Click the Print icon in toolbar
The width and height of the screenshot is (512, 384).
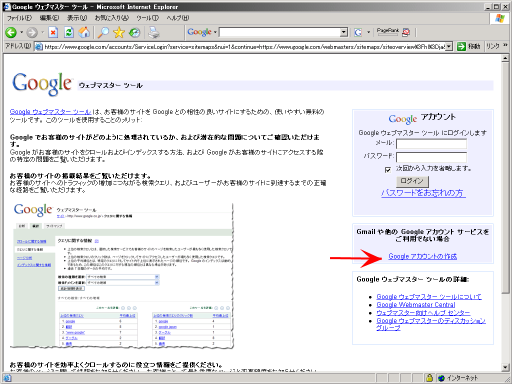pyautogui.click(x=154, y=32)
